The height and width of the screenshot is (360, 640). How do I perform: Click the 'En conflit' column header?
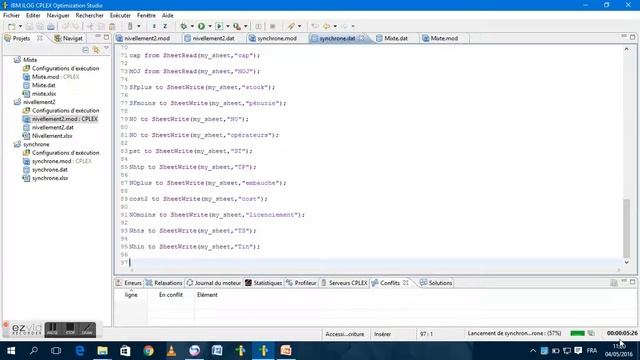pyautogui.click(x=171, y=295)
